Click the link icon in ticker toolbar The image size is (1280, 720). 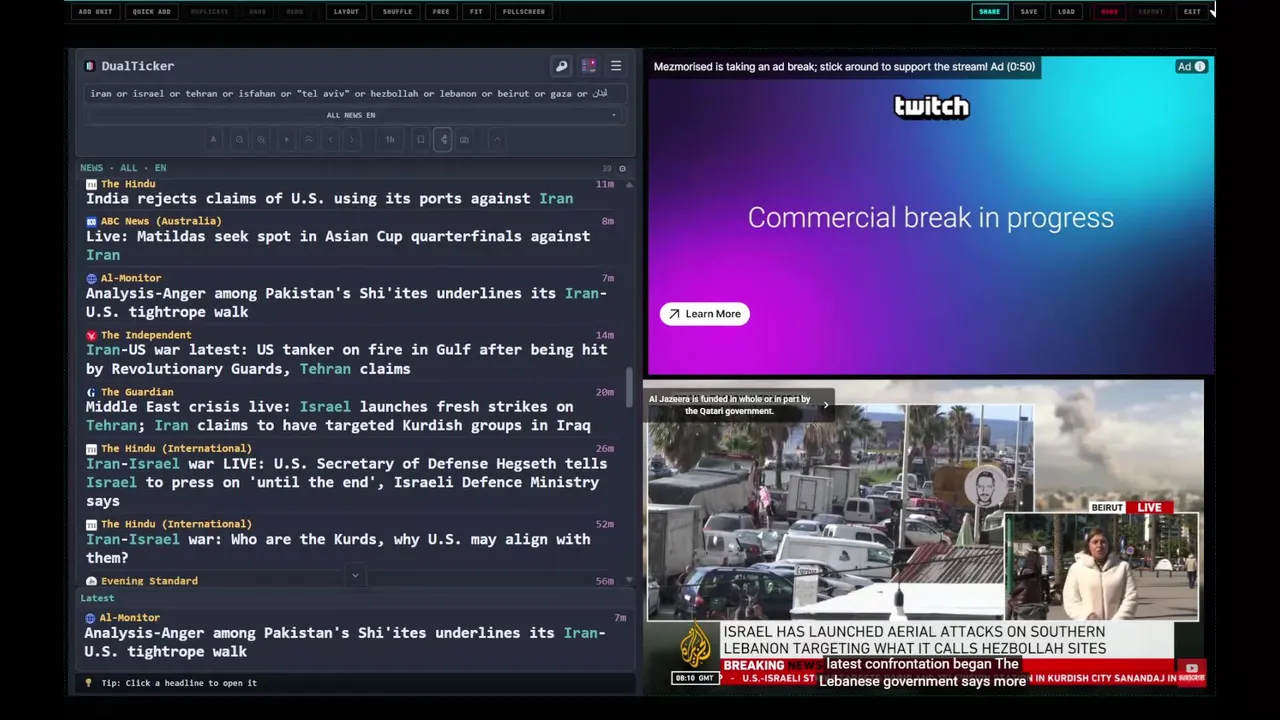tap(464, 139)
